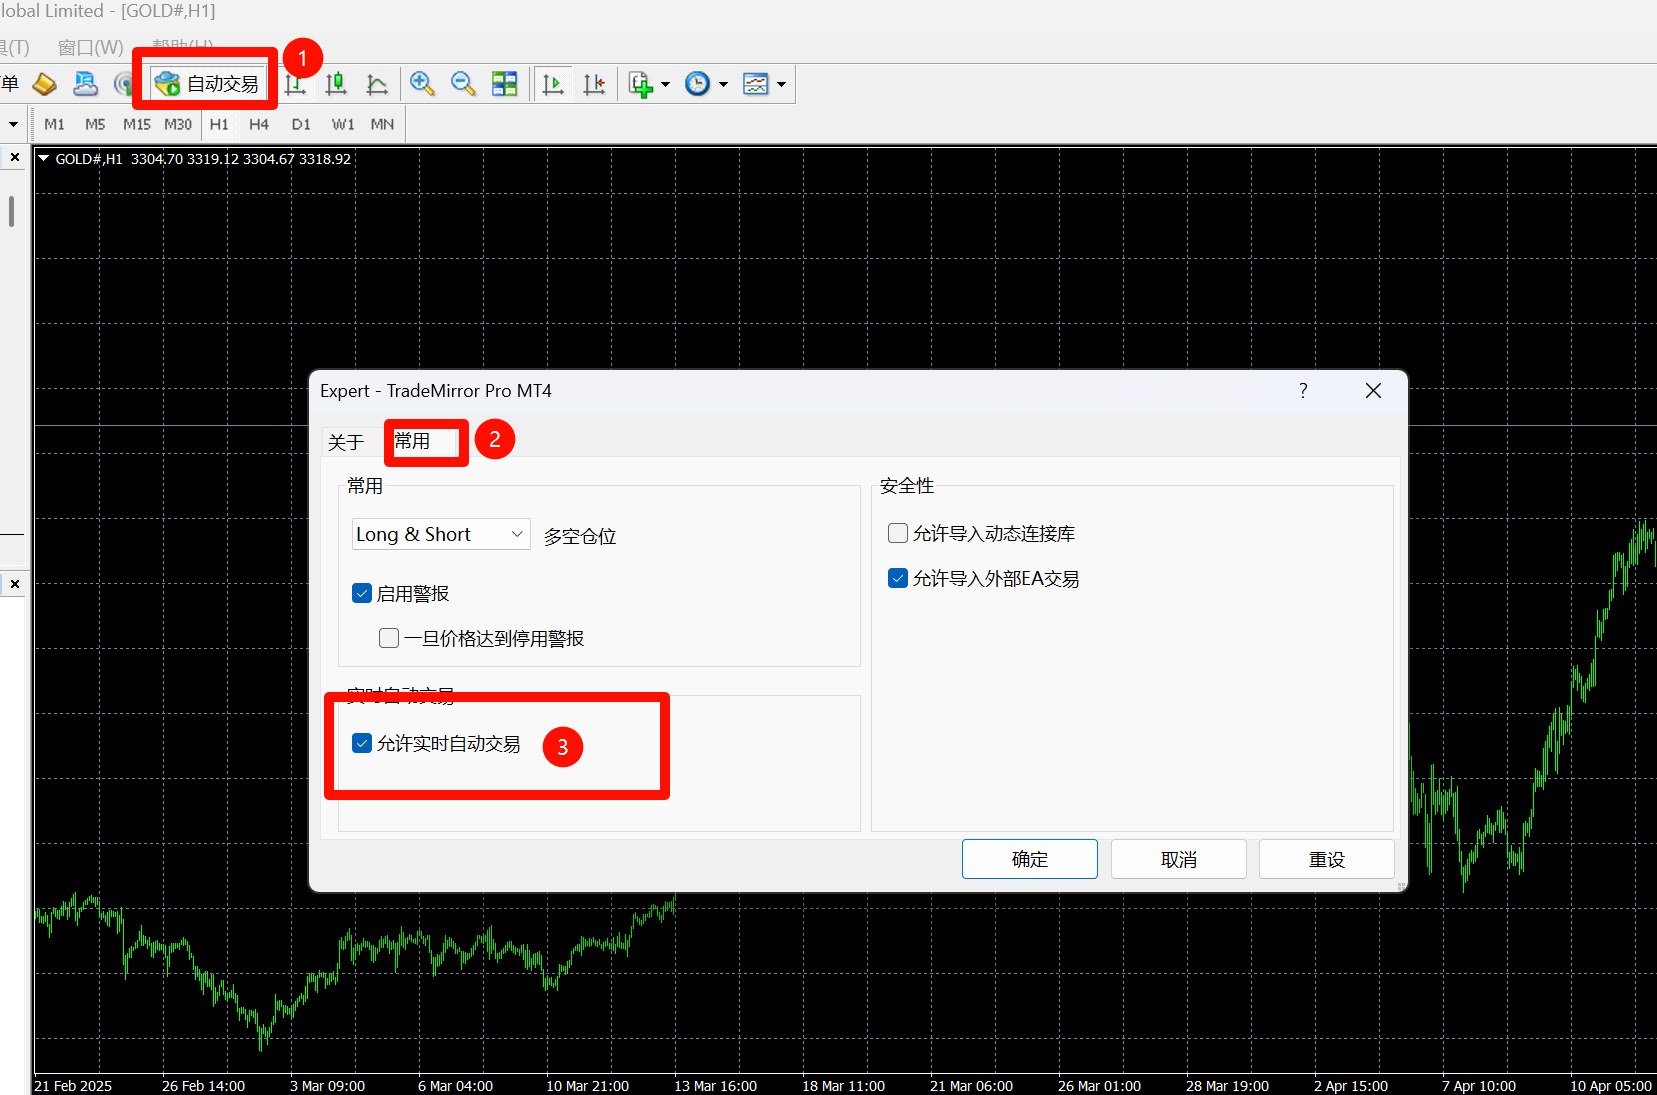This screenshot has height=1095, width=1657.
Task: Switch to the 常用 tab
Action: point(412,441)
